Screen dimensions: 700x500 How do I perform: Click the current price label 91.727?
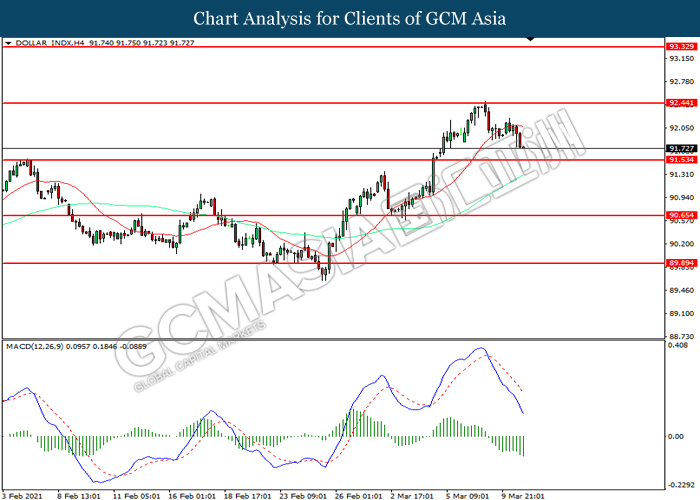coord(681,148)
